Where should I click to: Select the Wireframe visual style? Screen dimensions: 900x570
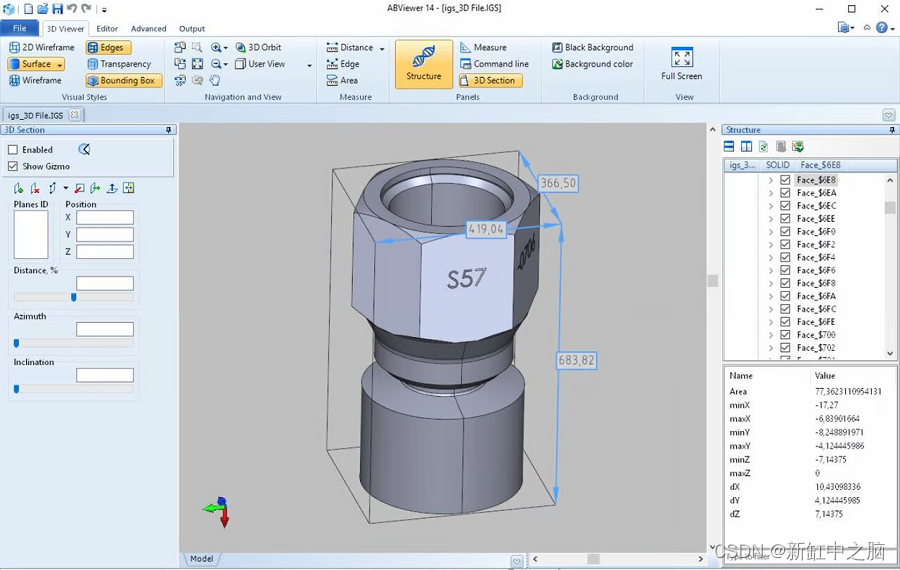pos(36,80)
